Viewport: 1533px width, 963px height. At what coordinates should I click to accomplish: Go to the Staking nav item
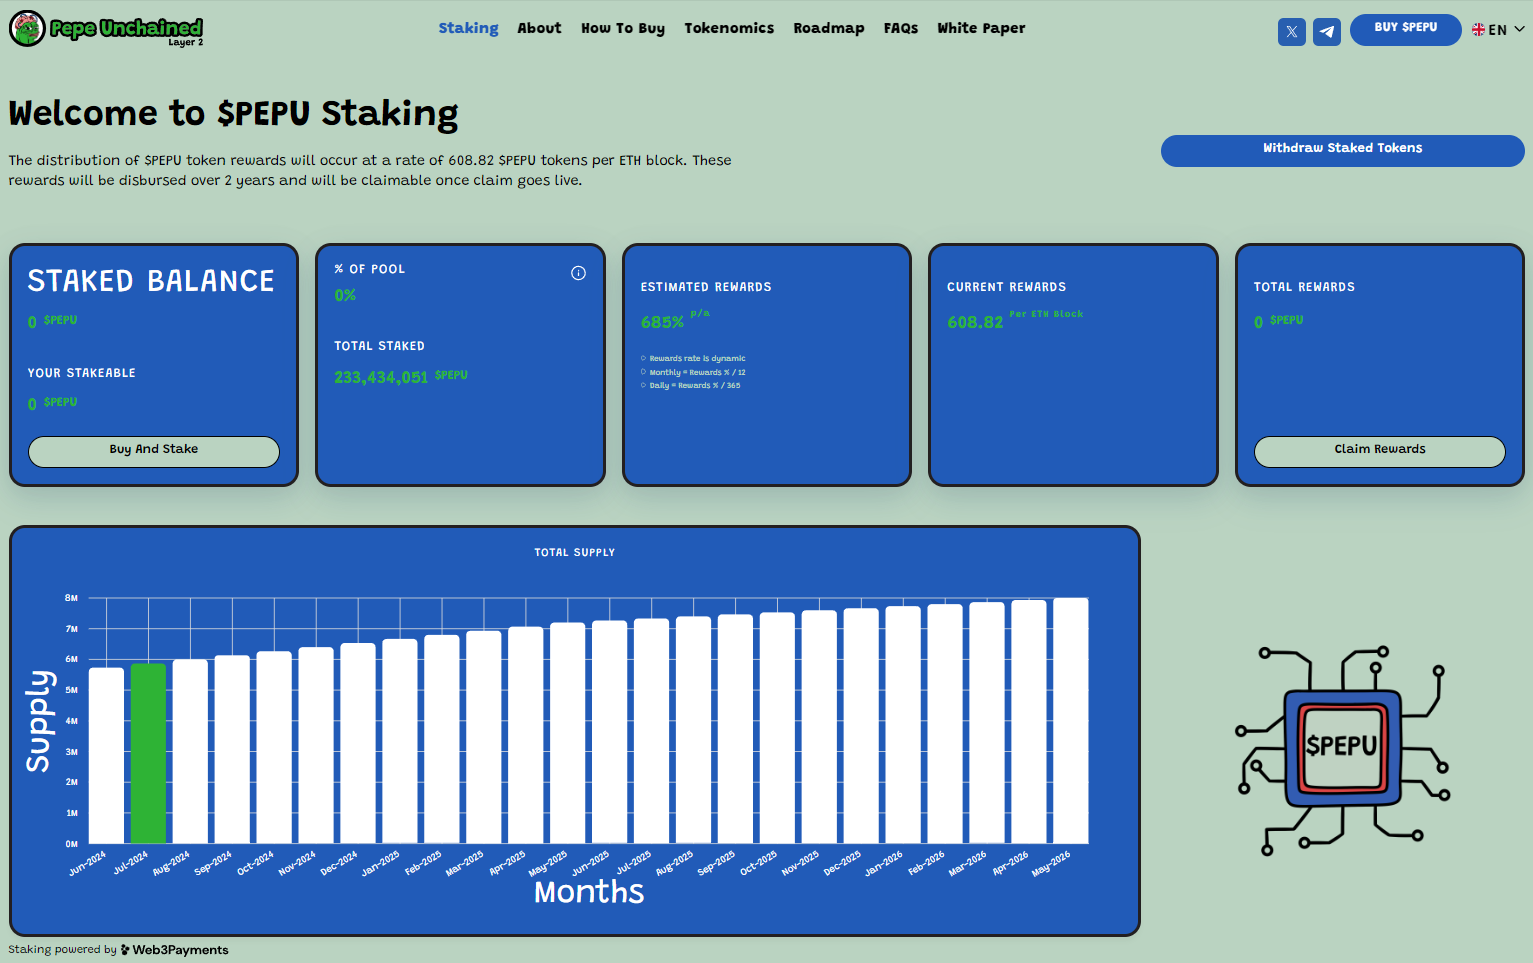click(x=468, y=28)
